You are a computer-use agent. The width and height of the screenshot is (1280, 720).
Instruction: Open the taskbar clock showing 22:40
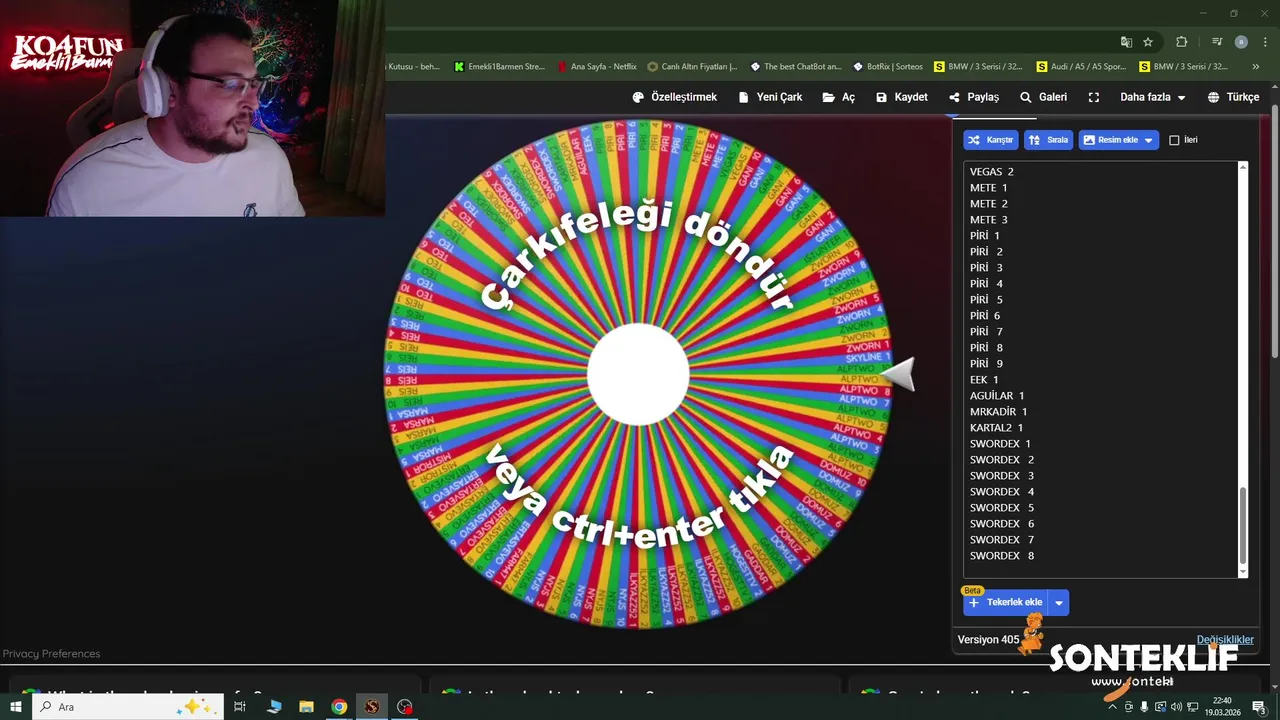tap(1222, 707)
